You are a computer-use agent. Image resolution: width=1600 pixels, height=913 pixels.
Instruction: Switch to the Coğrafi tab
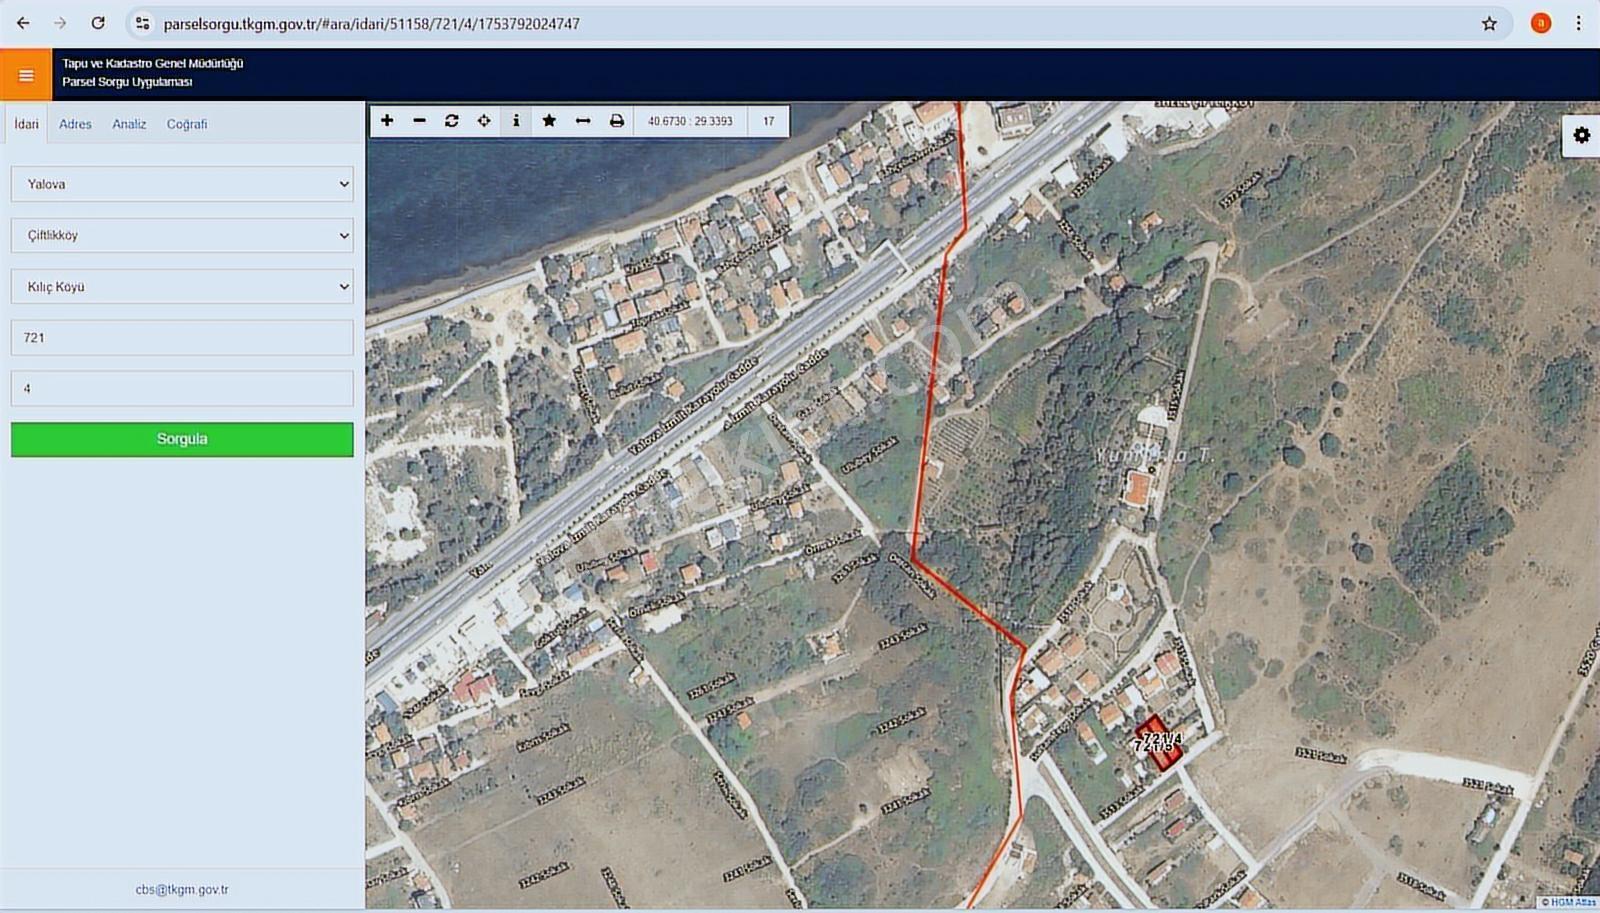(x=187, y=124)
